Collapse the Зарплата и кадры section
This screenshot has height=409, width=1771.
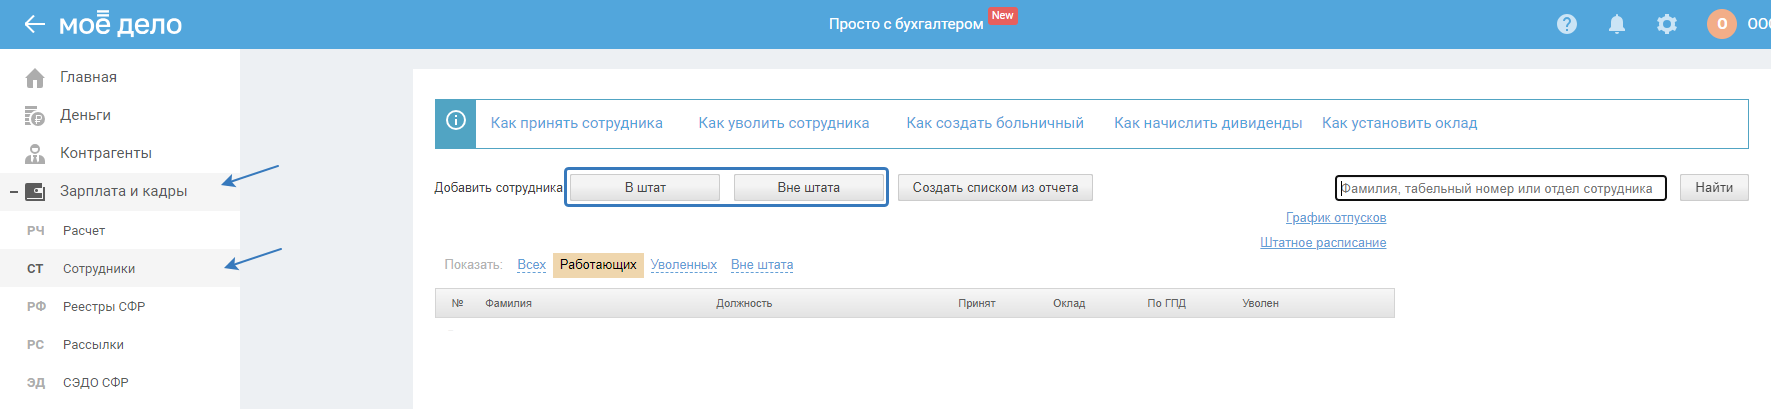click(x=14, y=192)
